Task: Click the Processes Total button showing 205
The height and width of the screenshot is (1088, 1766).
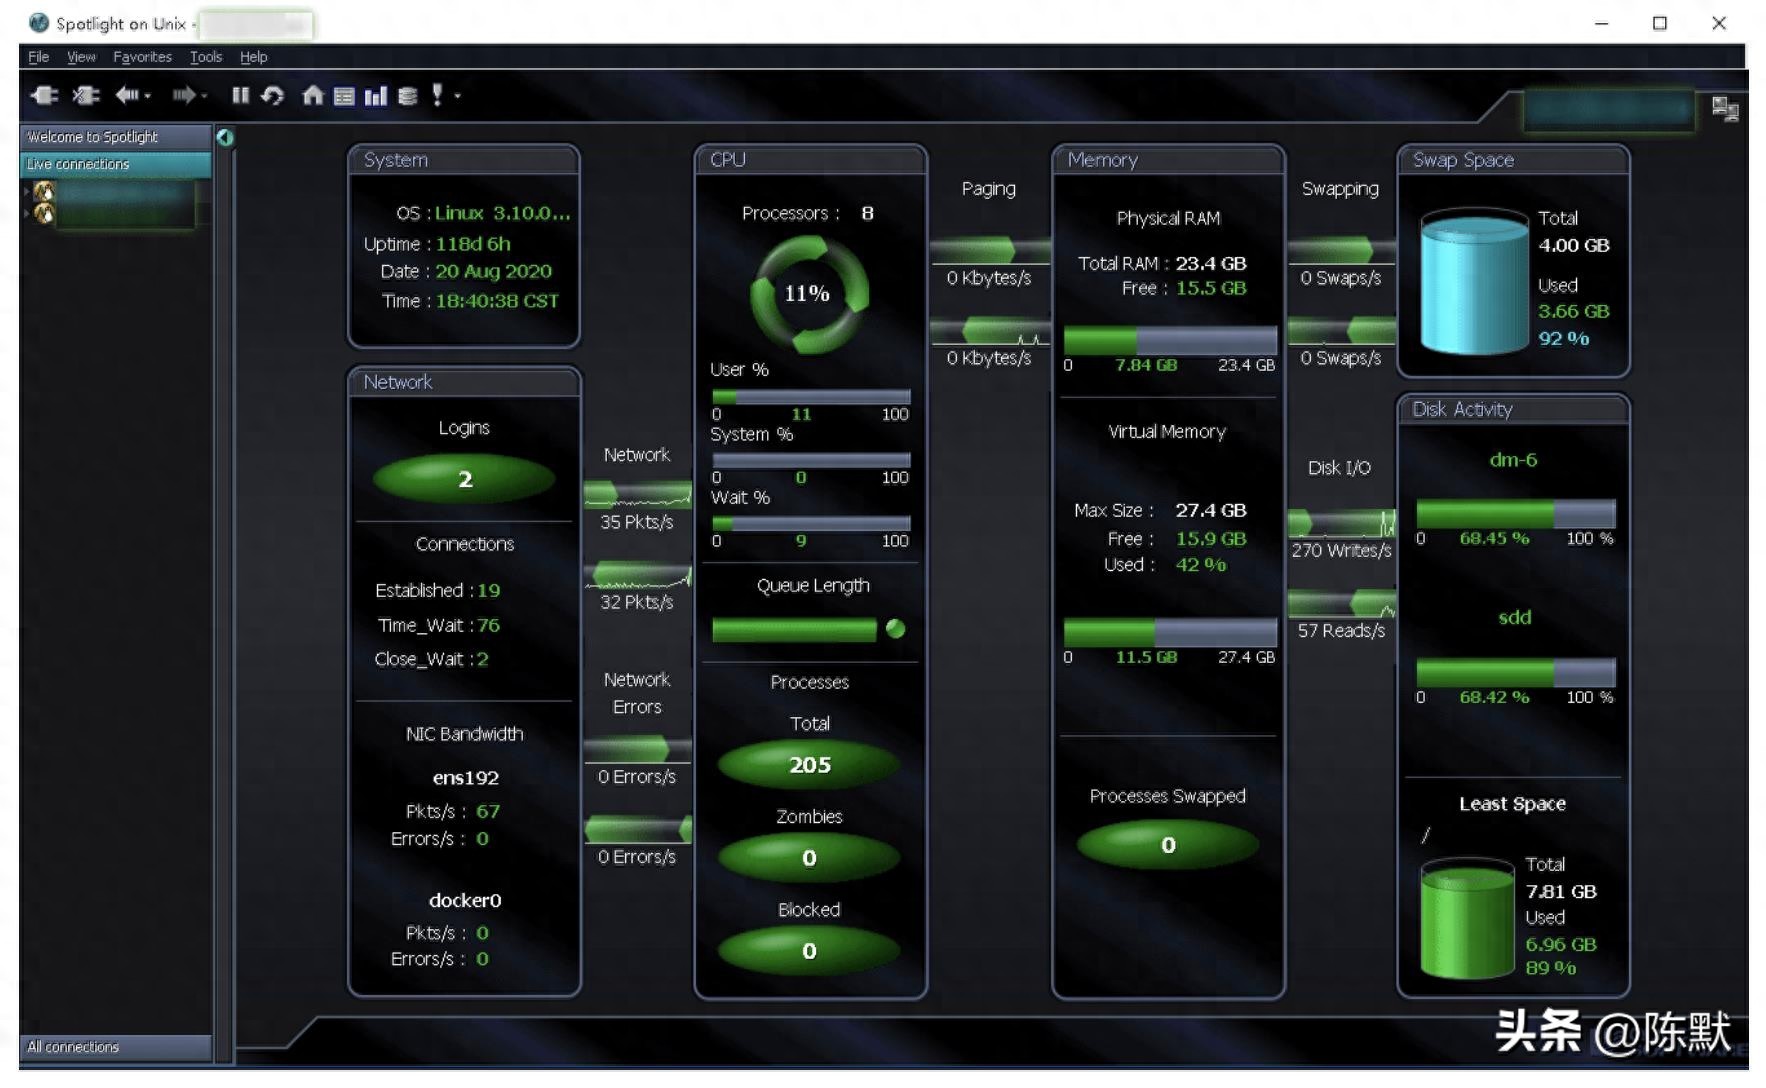Action: [x=810, y=765]
